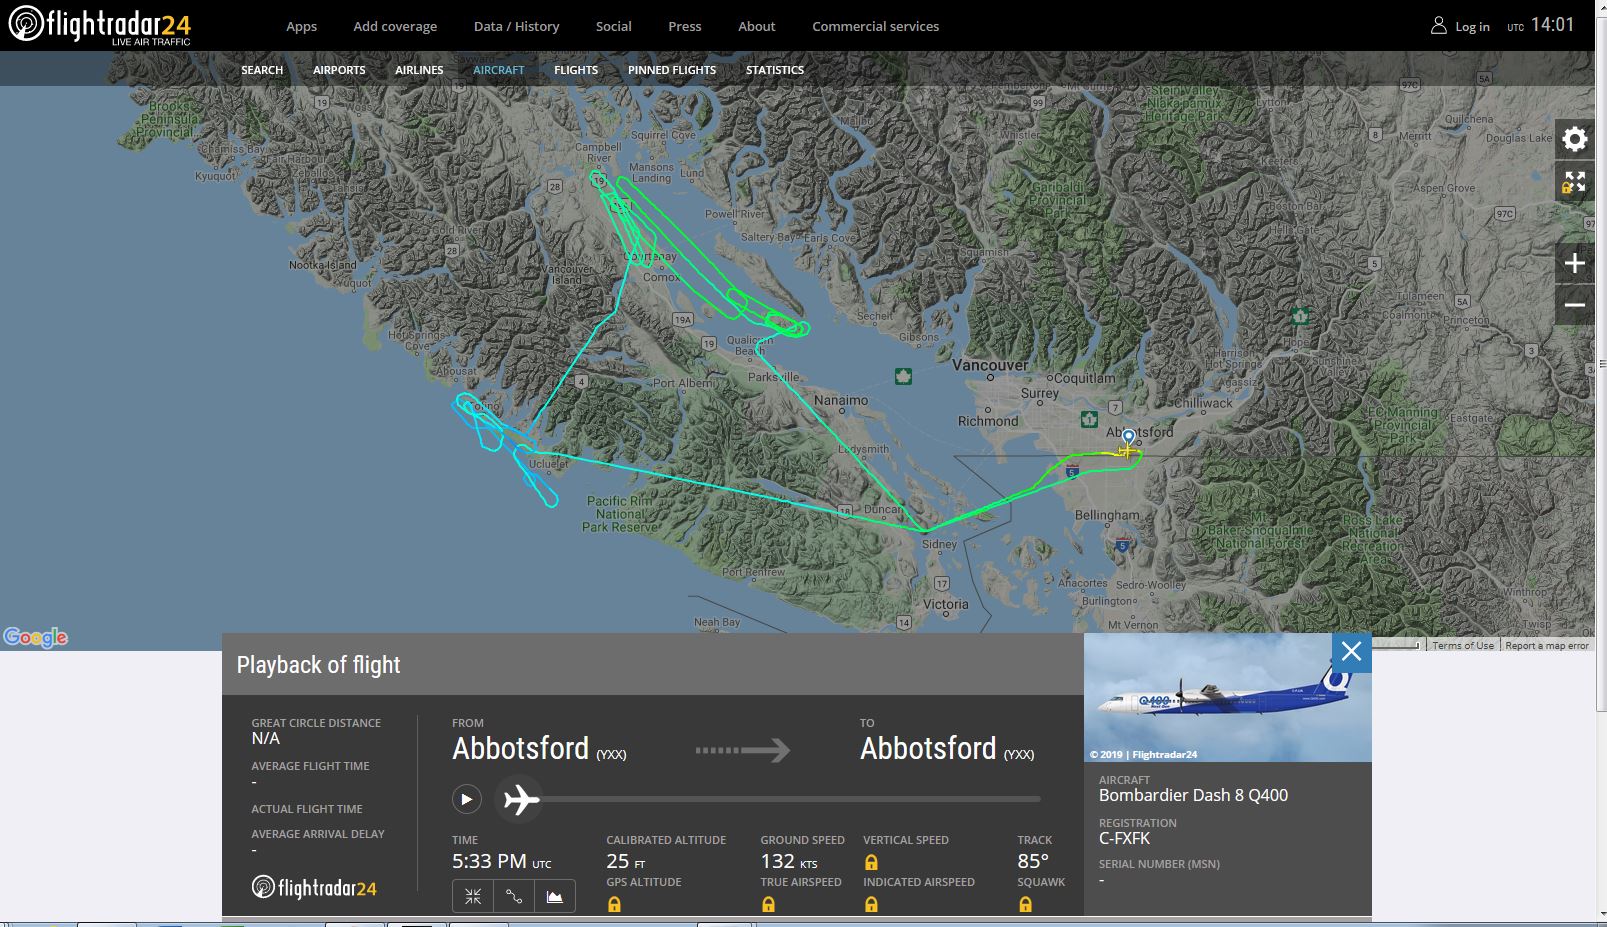Viewport: 1607px width, 927px height.
Task: Start flight playback with play button
Action: pos(466,799)
